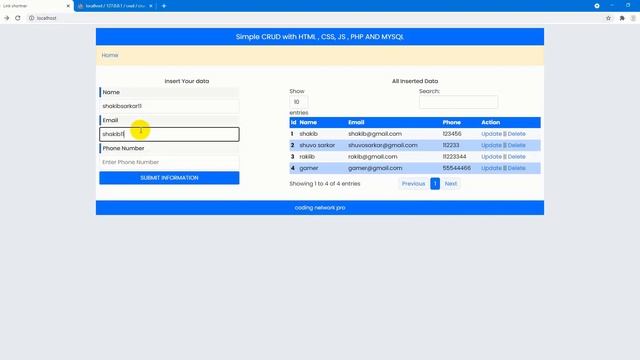Close the Link shortner tab
This screenshot has height=360, width=640.
[68, 6]
